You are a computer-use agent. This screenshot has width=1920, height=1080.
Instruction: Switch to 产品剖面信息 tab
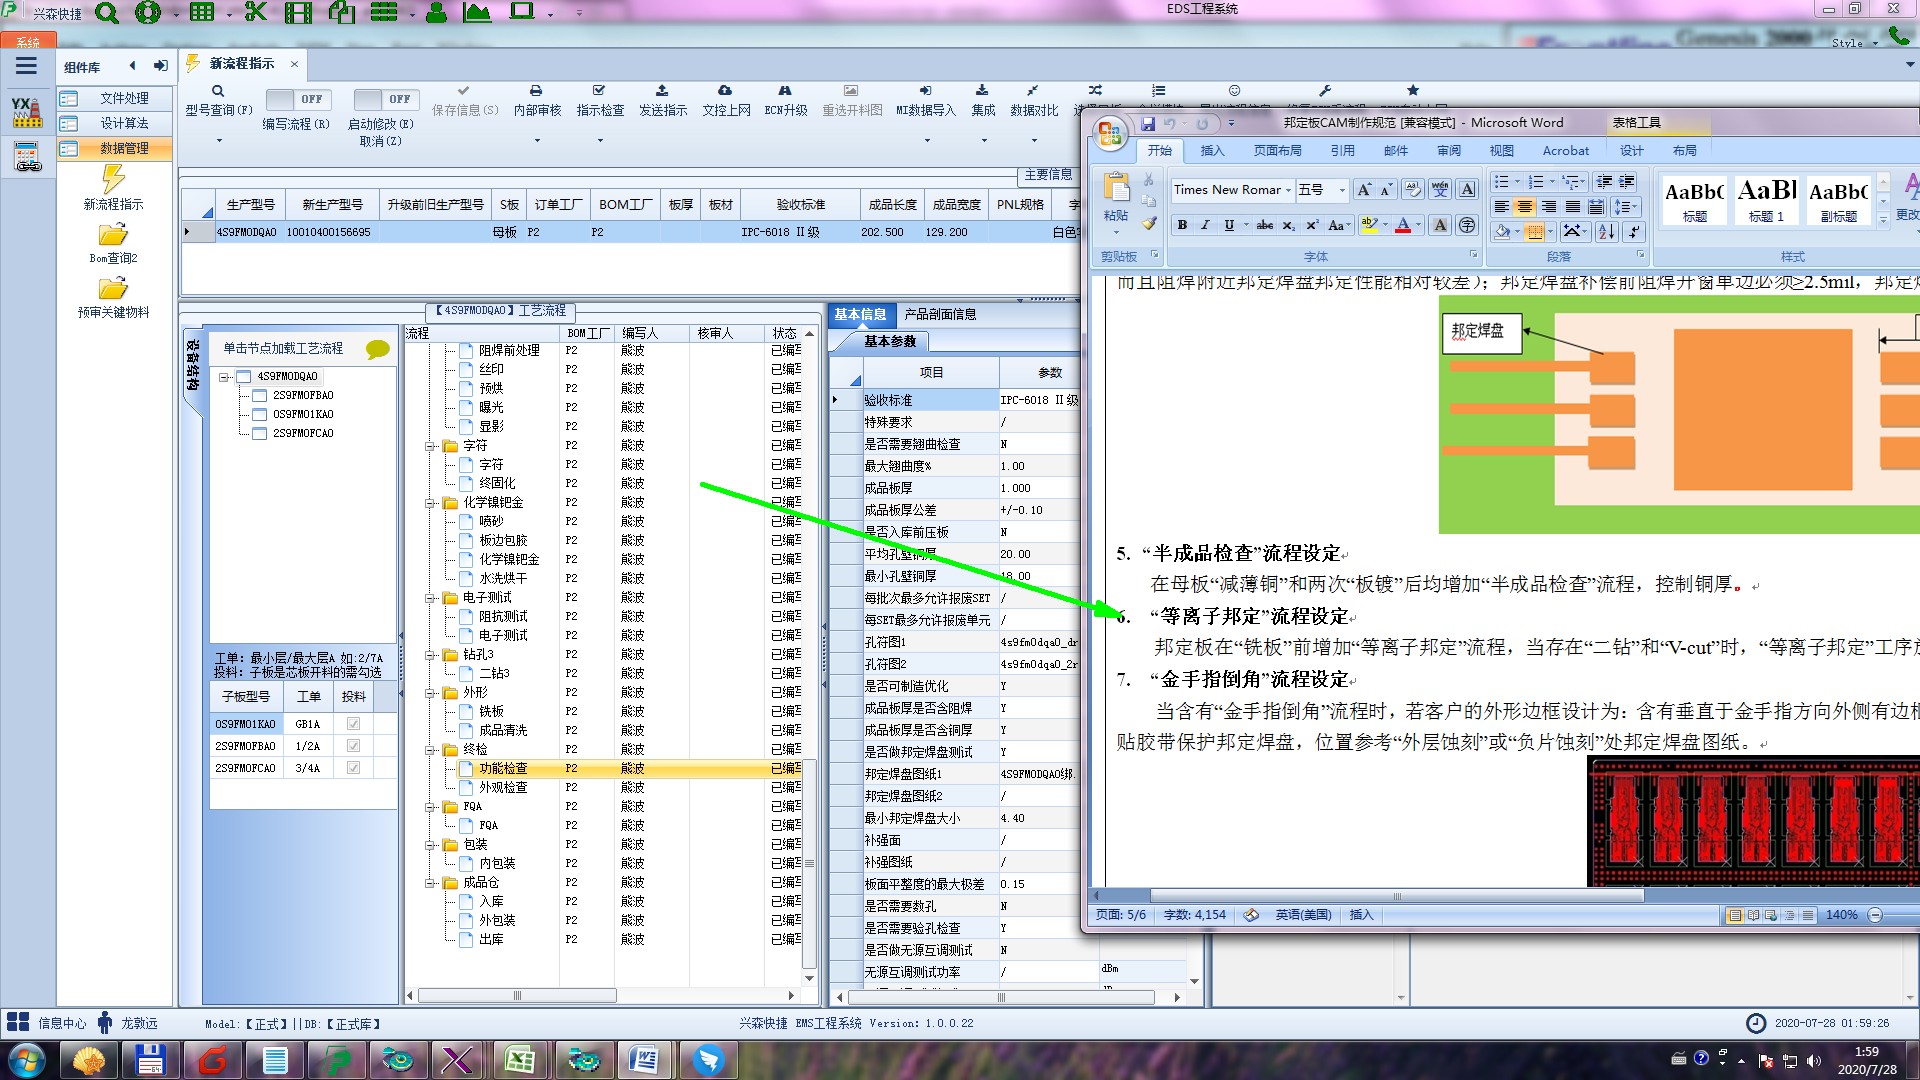pyautogui.click(x=940, y=314)
